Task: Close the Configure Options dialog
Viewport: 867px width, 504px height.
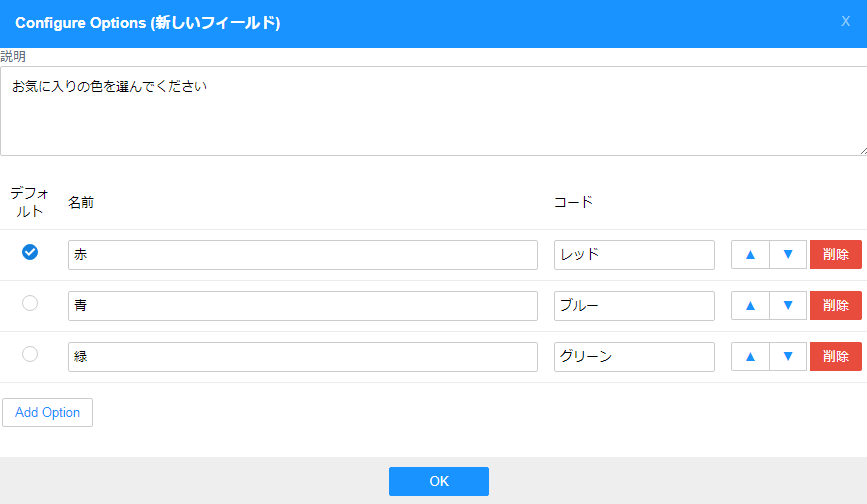Action: point(845,22)
